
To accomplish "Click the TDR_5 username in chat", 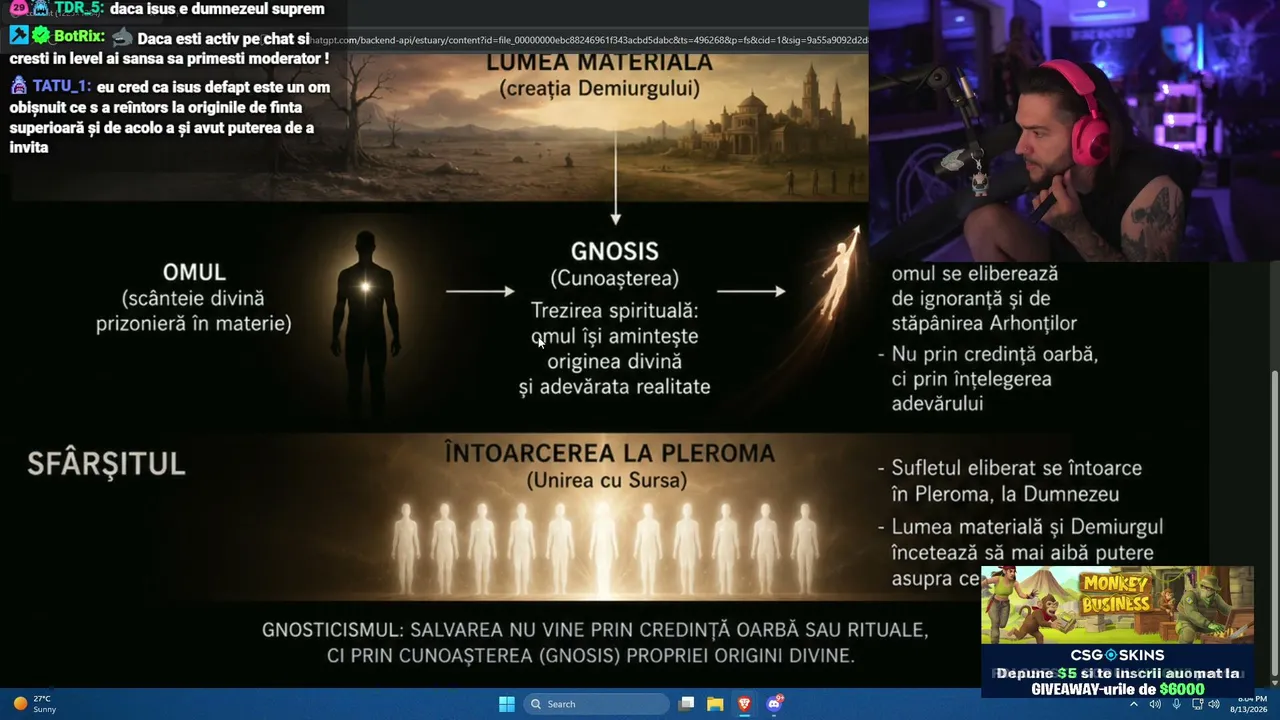I will click(x=77, y=9).
